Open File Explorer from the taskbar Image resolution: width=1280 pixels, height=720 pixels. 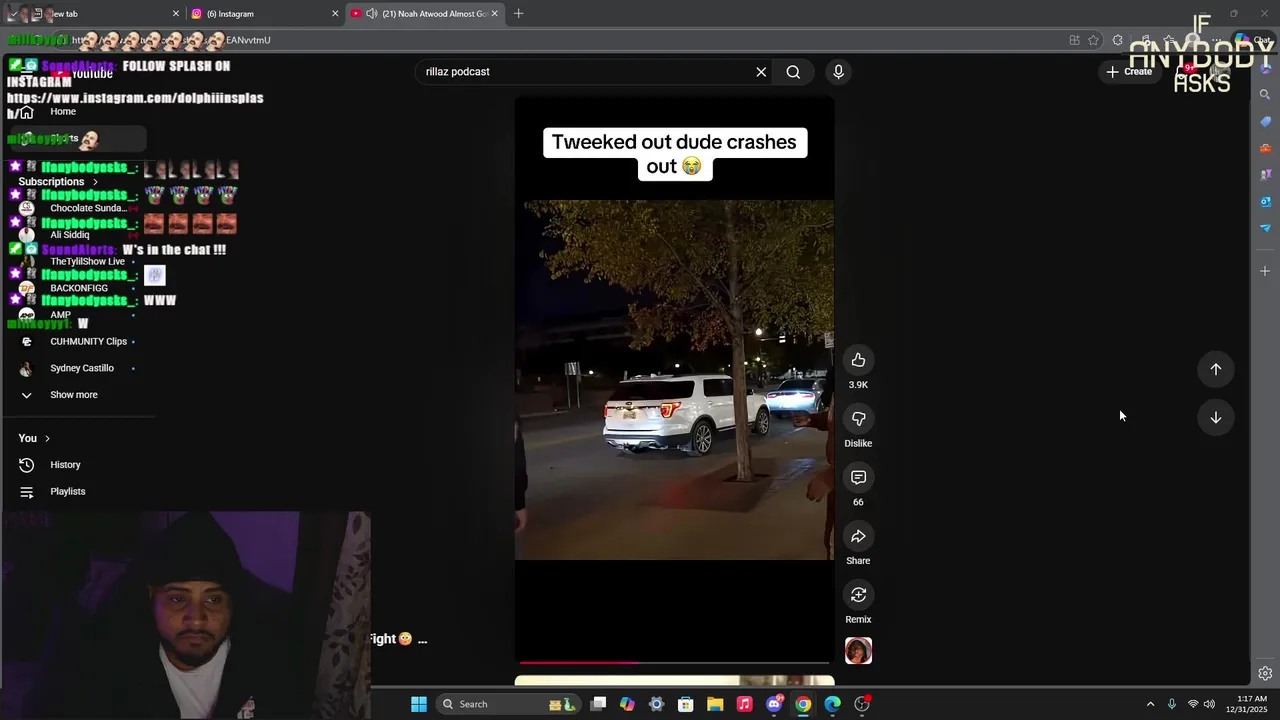point(715,704)
